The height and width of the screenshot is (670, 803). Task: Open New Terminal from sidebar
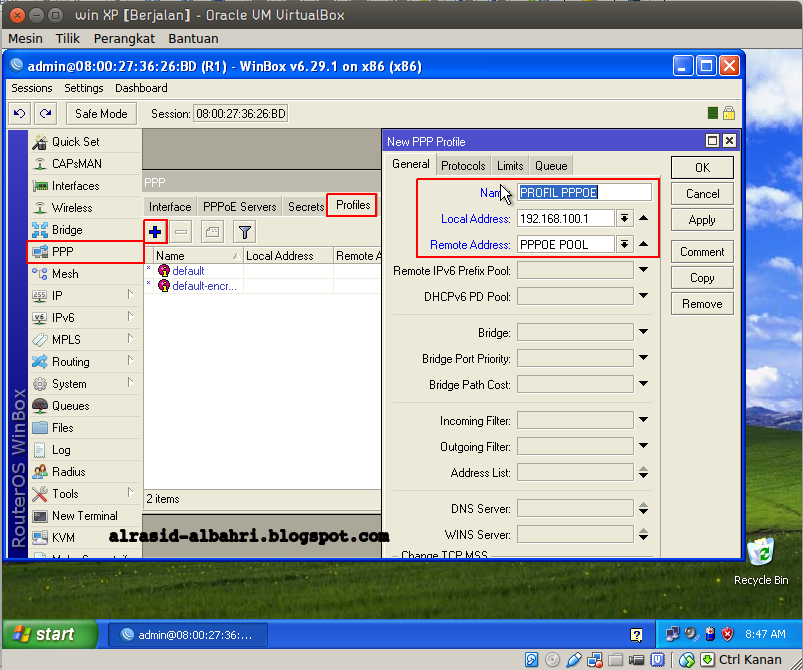tap(84, 516)
